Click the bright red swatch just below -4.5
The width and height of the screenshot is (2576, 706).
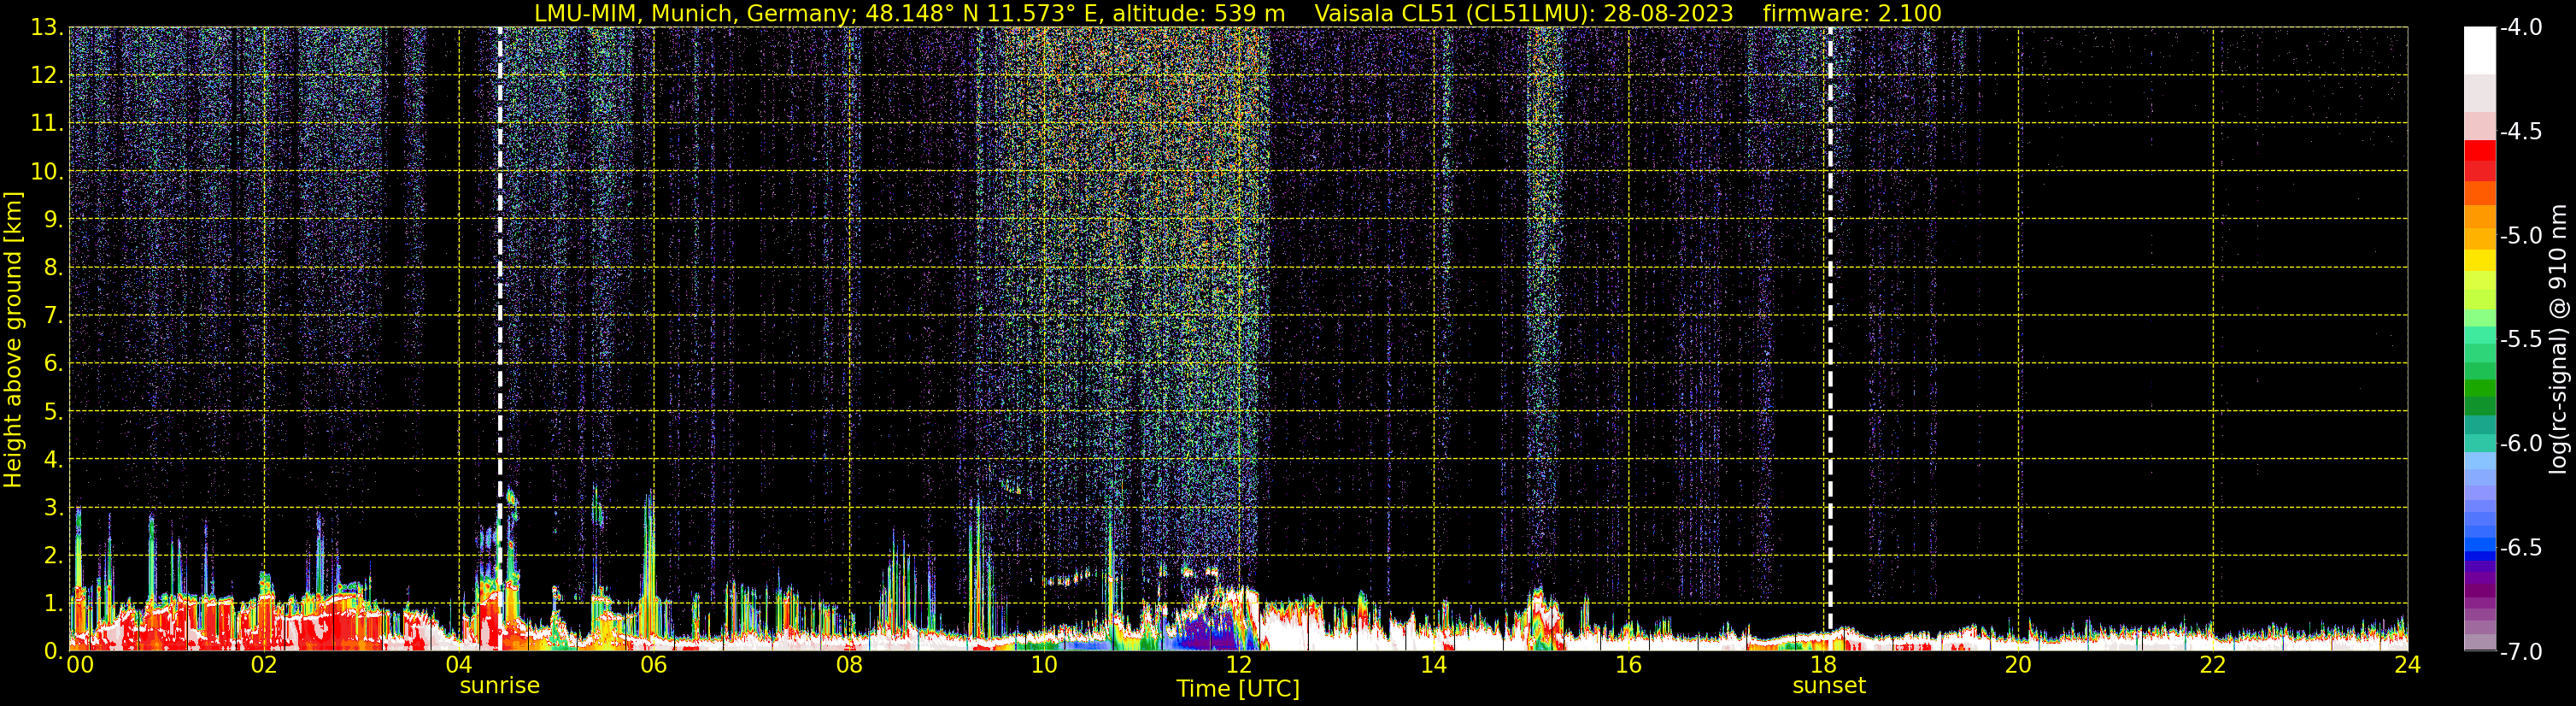(x=2480, y=150)
